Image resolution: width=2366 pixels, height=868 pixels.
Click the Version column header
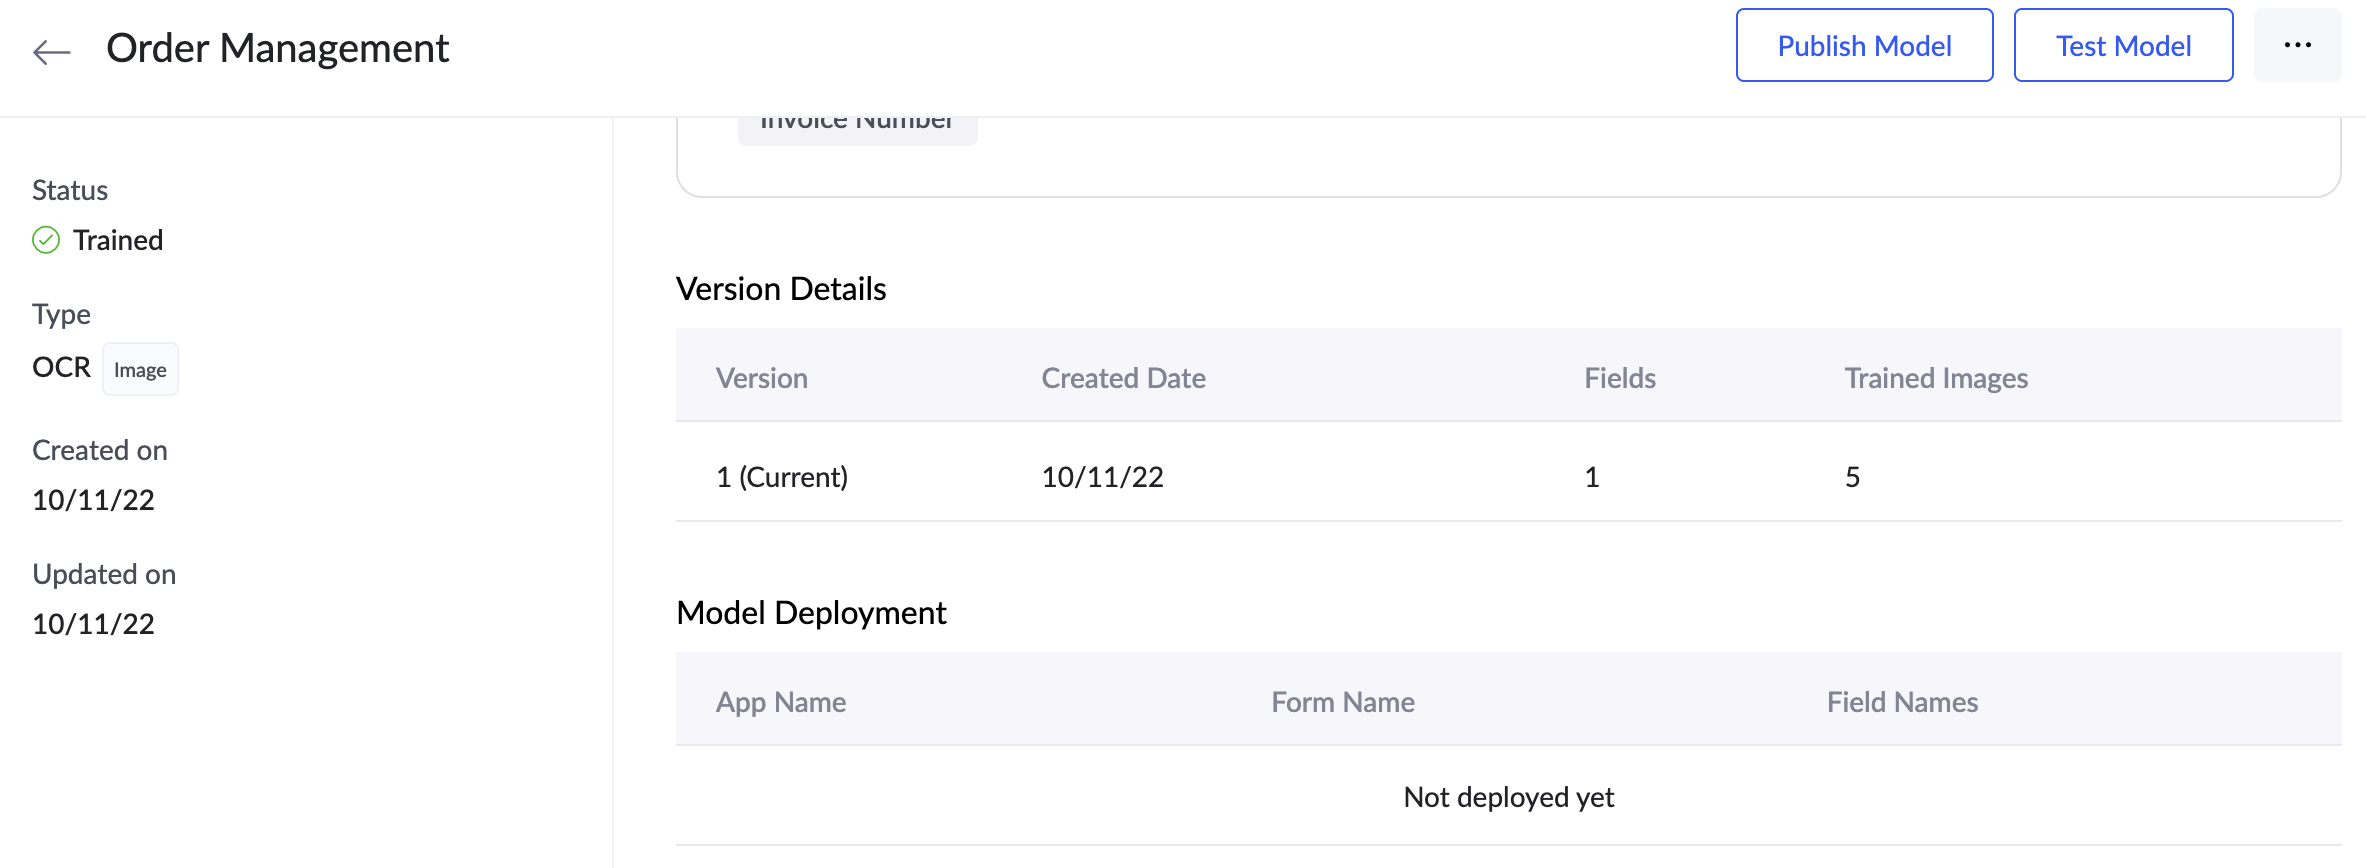click(761, 378)
